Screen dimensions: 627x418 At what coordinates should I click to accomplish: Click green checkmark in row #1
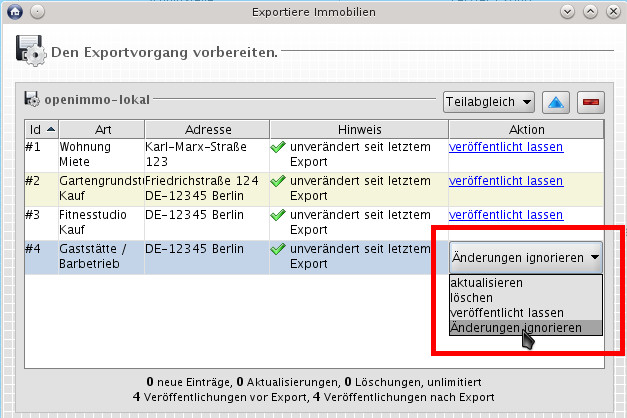pyautogui.click(x=278, y=147)
